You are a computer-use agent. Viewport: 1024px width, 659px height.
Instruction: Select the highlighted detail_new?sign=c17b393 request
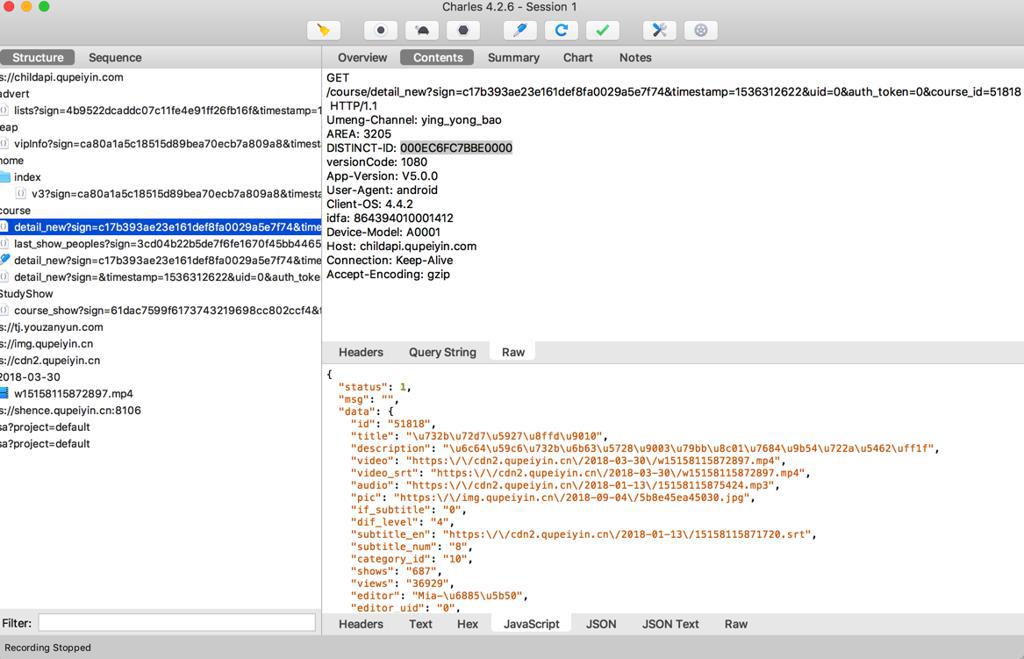[161, 227]
